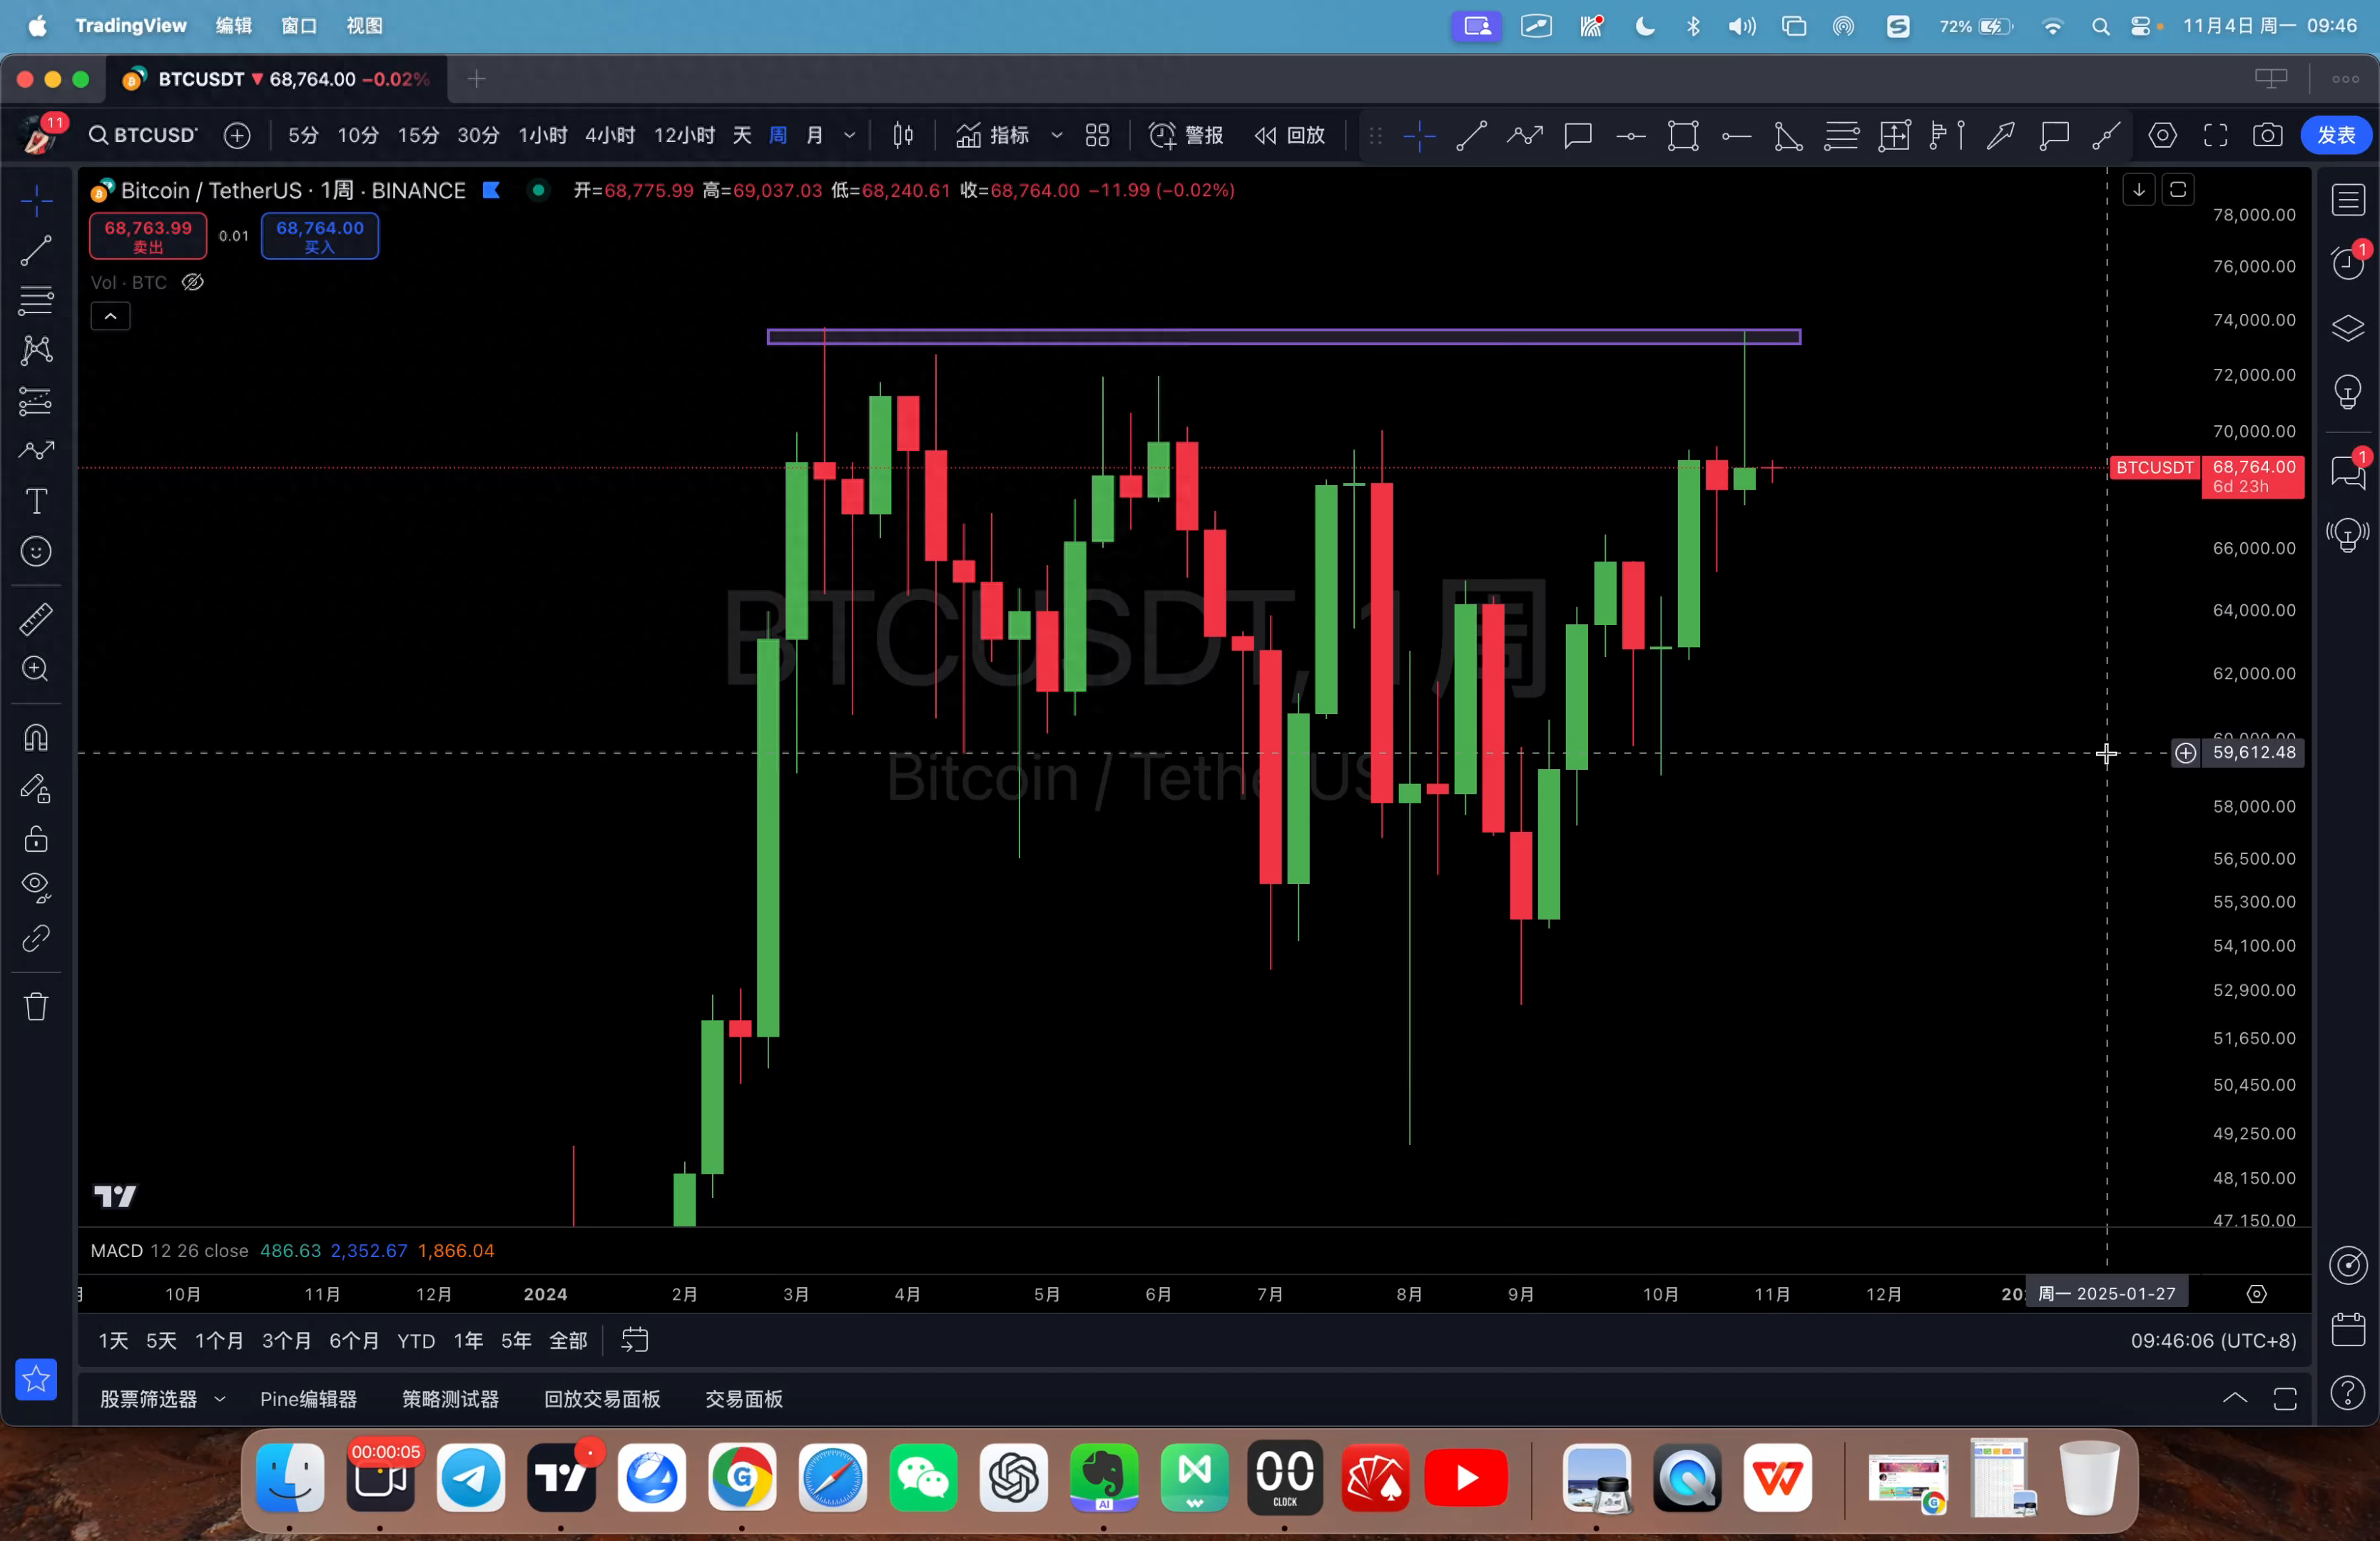Screen dimensions: 2380x1541
Task: Open the Pine编辑器 tab
Action: point(308,1399)
